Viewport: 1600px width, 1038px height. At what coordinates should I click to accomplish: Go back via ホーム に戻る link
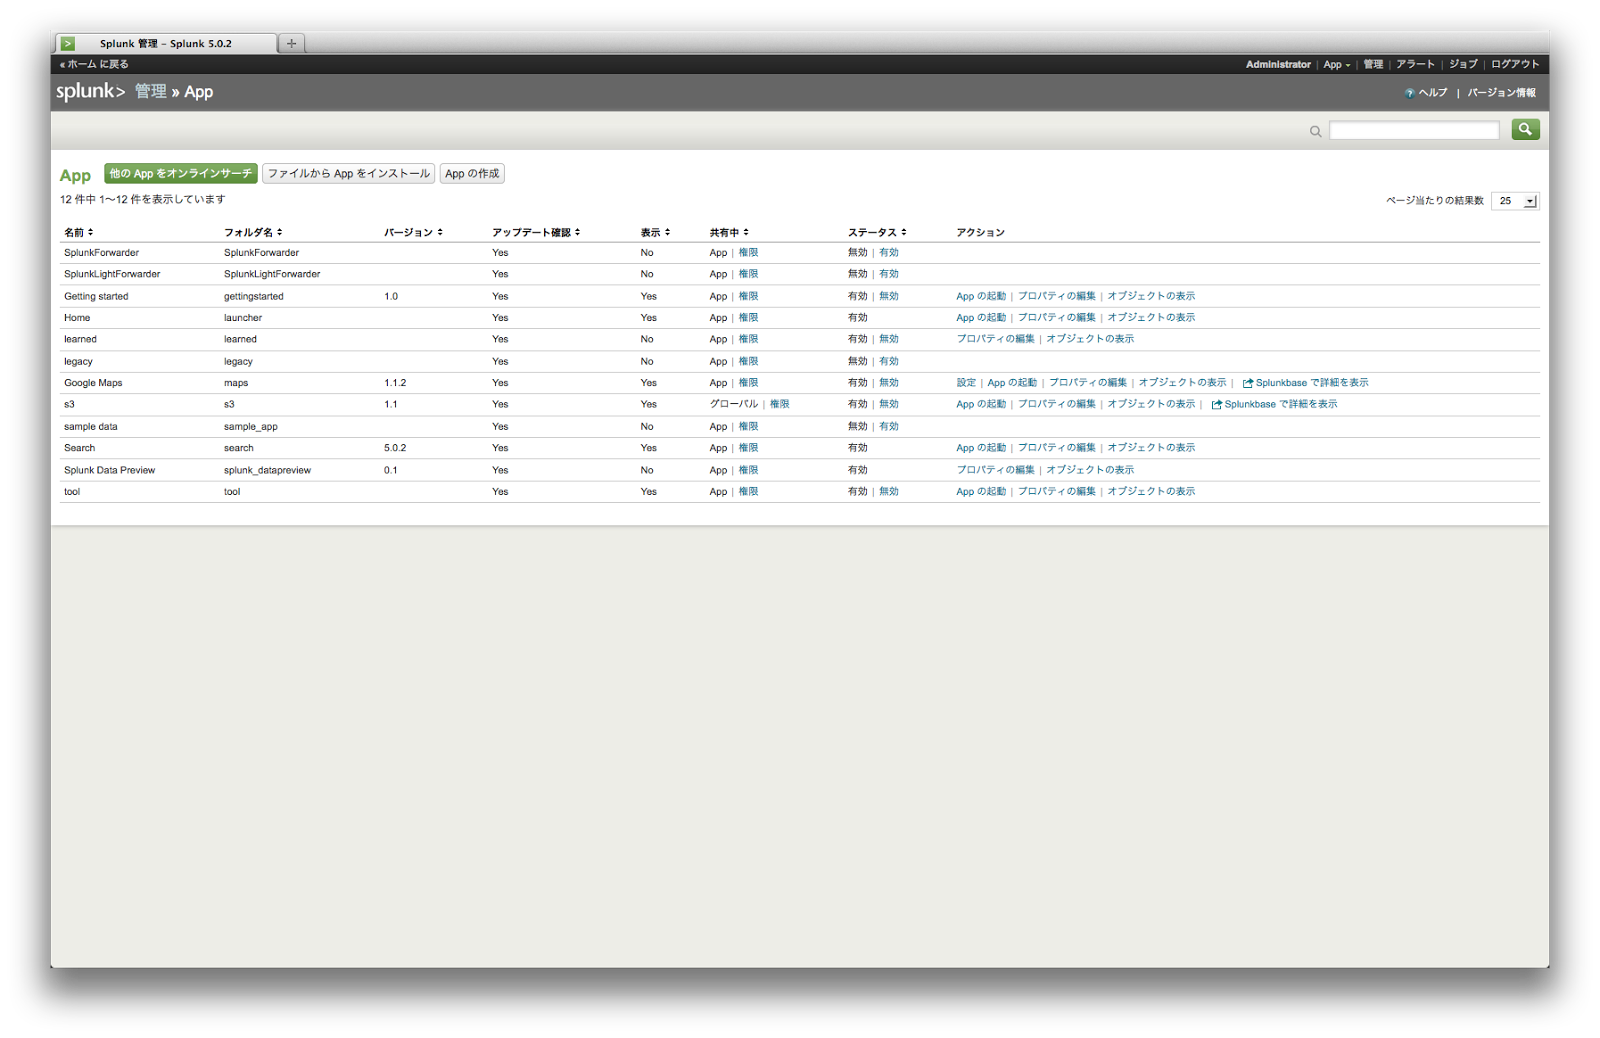click(94, 64)
